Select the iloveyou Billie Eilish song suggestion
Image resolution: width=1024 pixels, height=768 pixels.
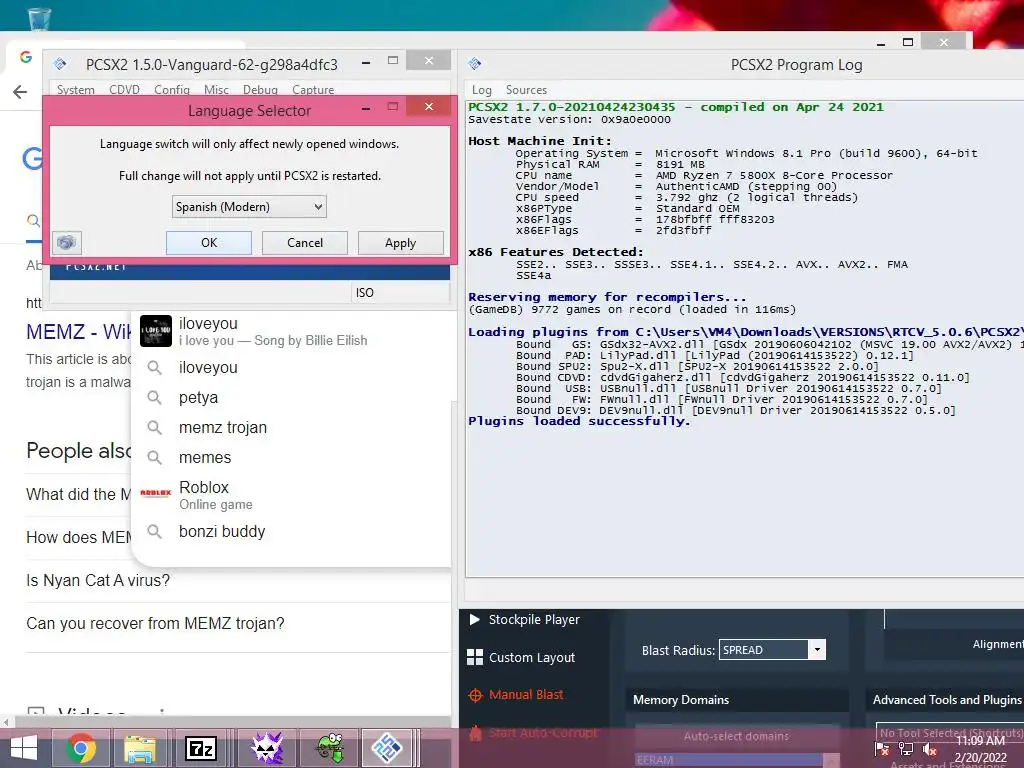click(291, 331)
